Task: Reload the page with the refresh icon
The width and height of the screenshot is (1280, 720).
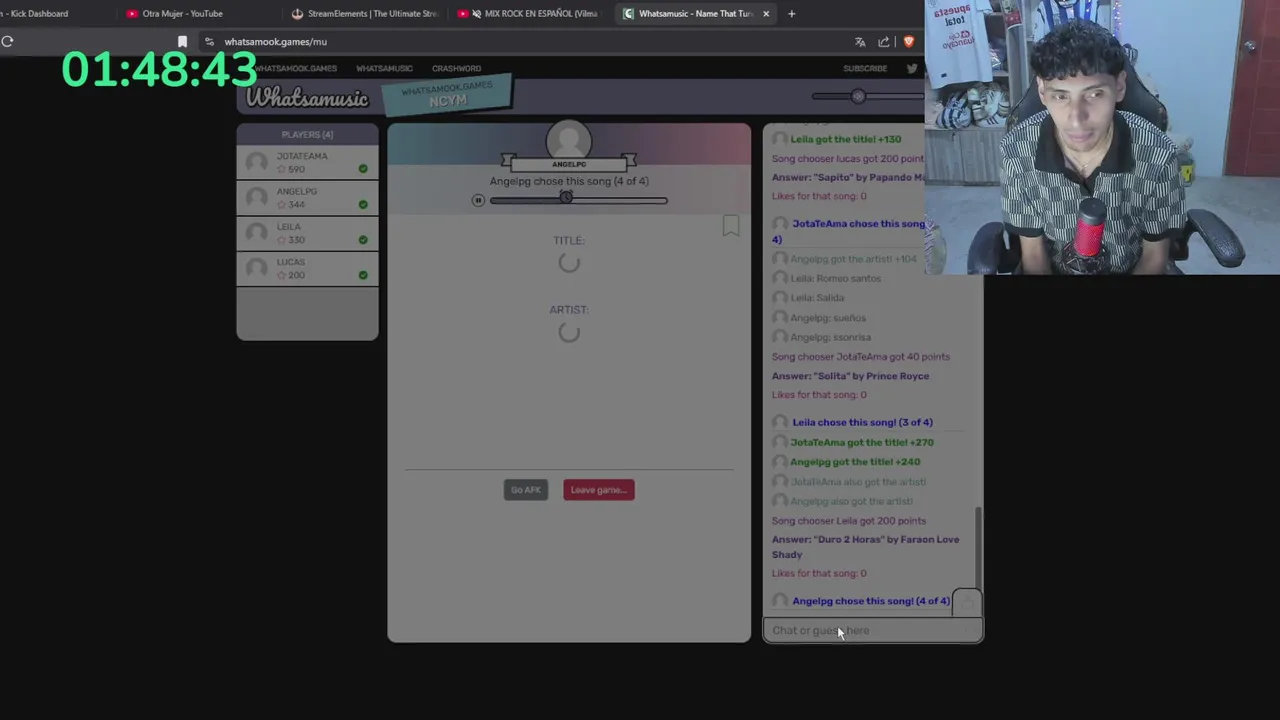Action: [x=7, y=42]
